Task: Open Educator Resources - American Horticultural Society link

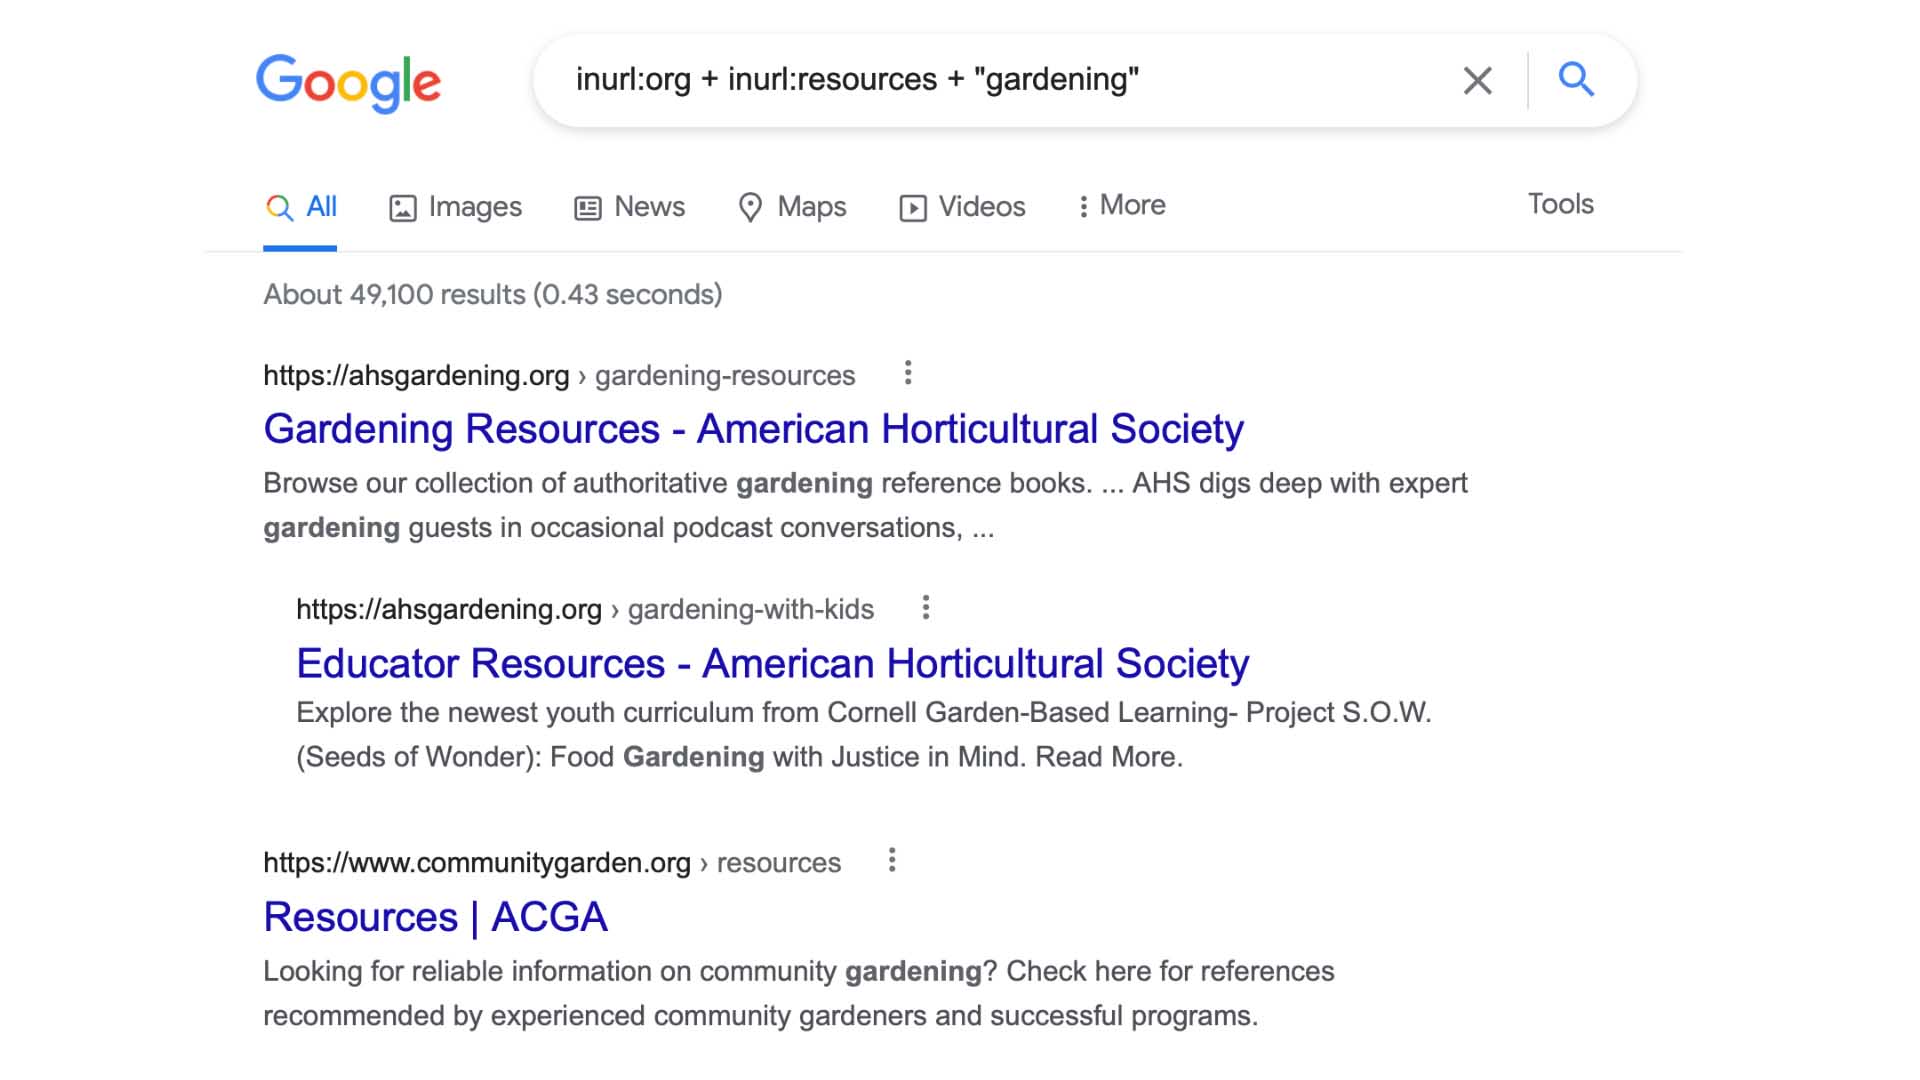Action: 772,664
